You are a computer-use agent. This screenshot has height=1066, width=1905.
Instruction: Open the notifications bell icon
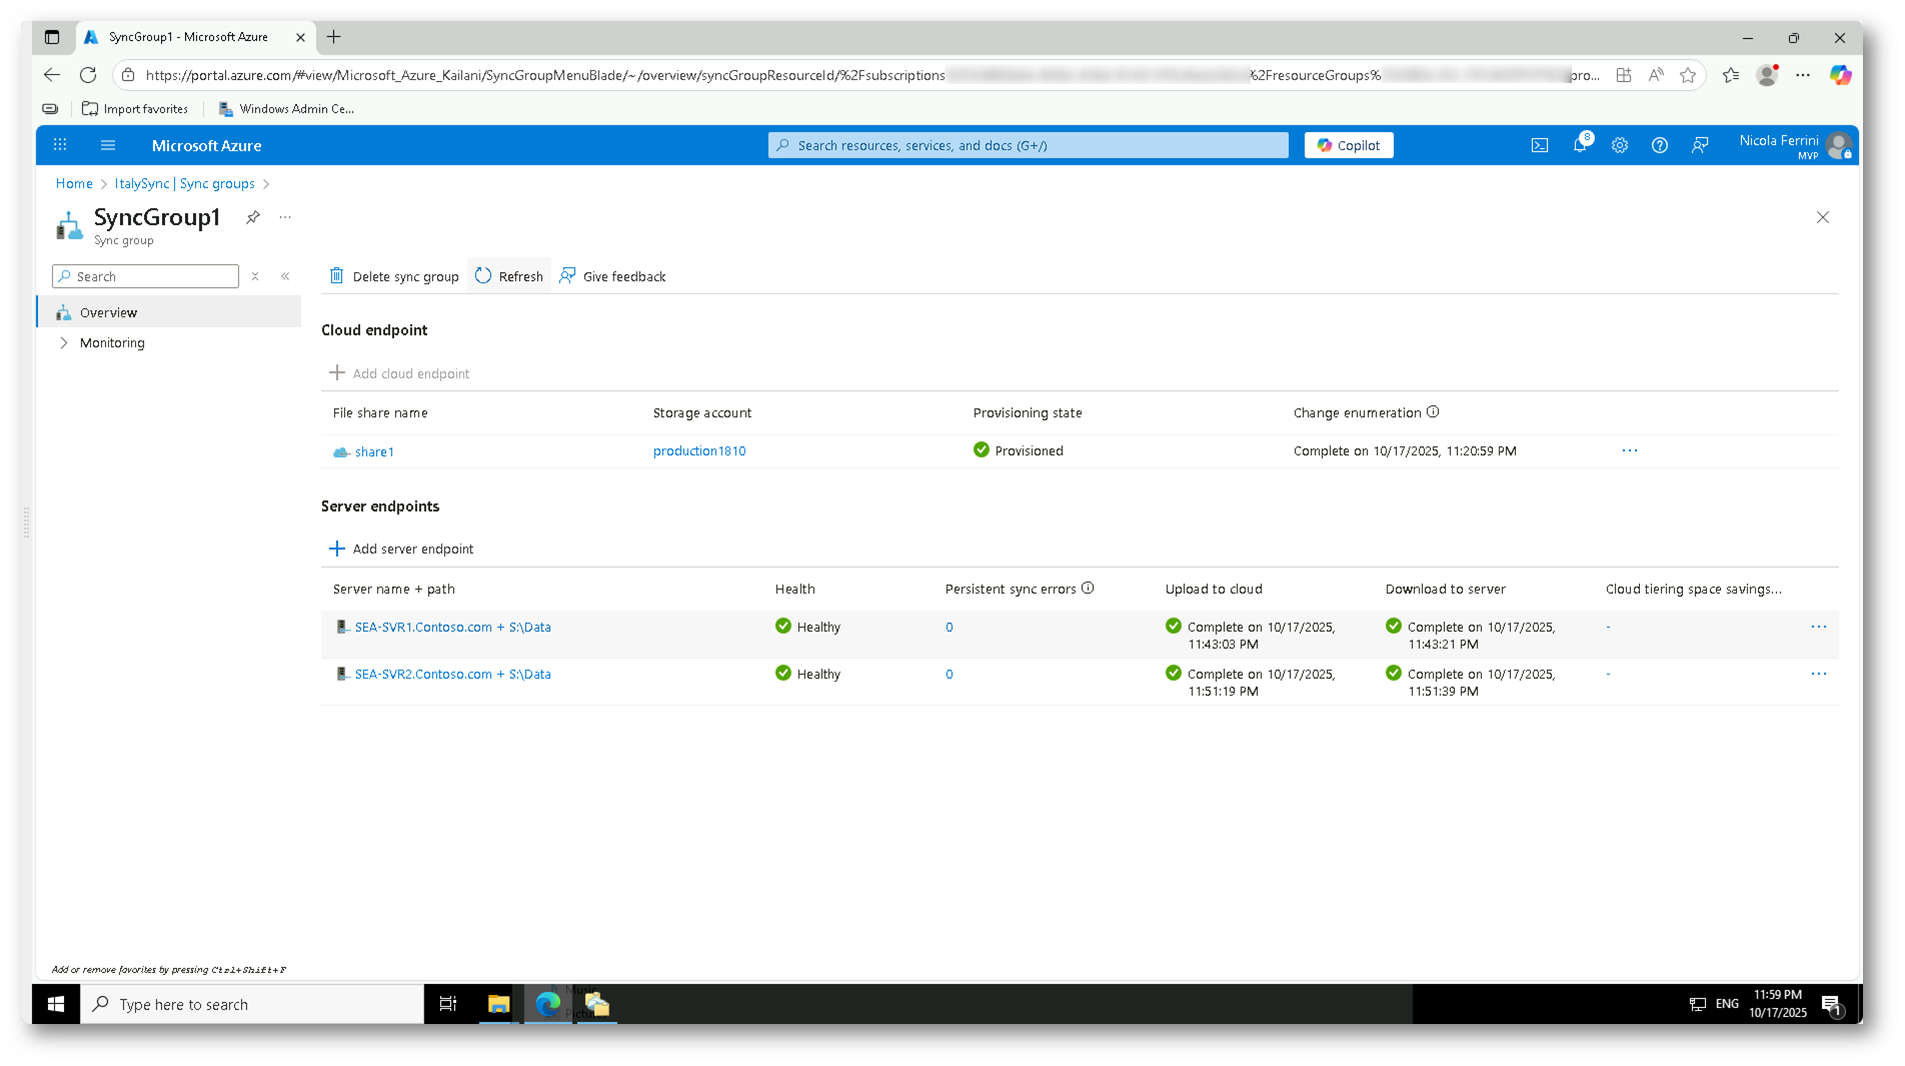coord(1580,145)
